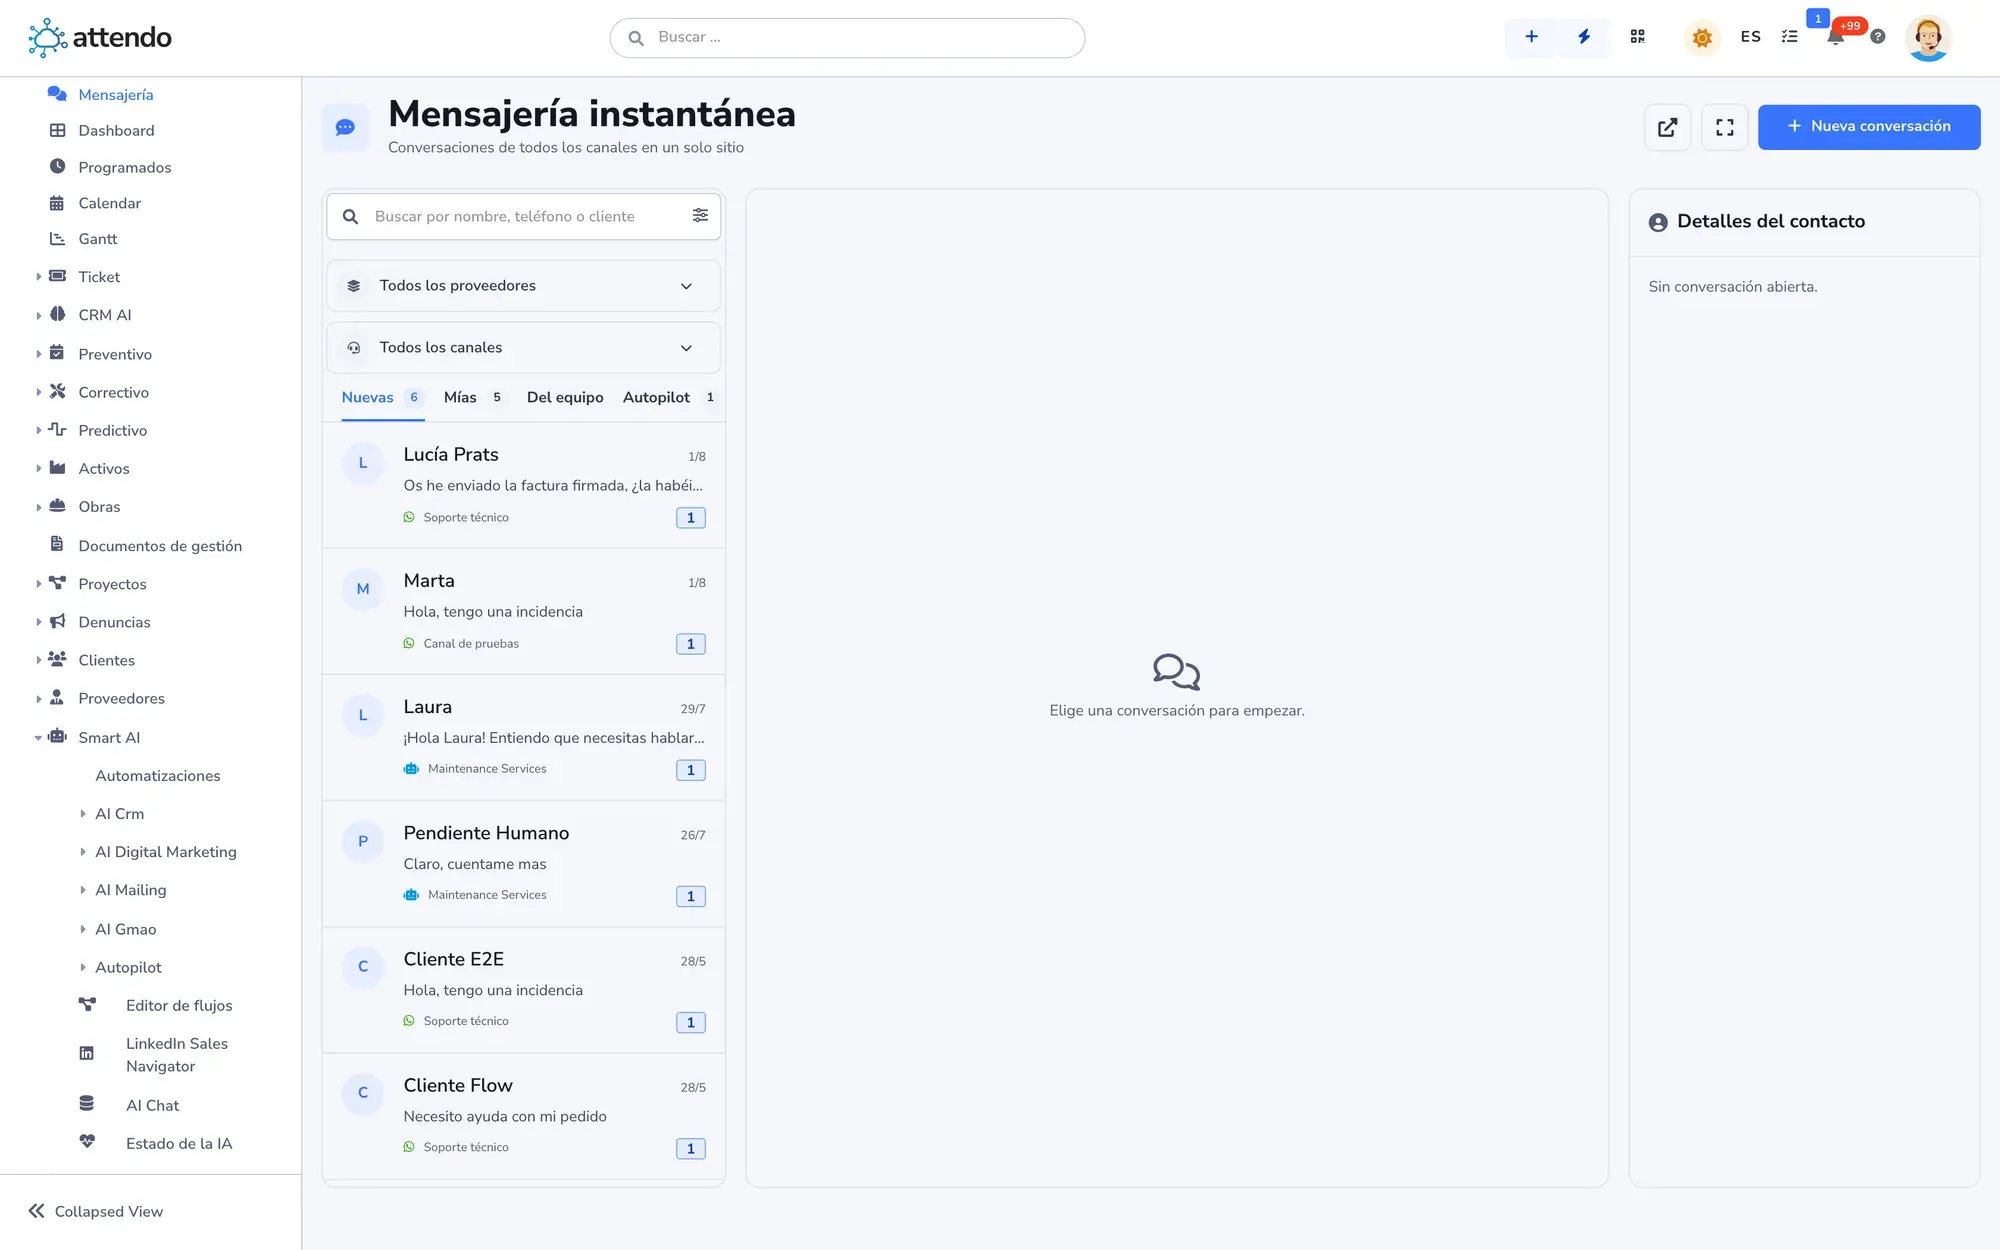Open Calendar from sidebar
Viewport: 2000px width, 1250px height.
click(x=109, y=203)
